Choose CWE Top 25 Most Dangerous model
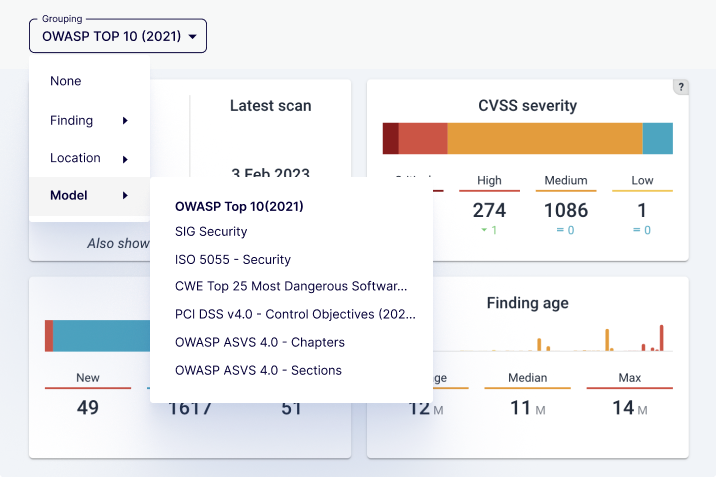716x477 pixels. coord(291,286)
